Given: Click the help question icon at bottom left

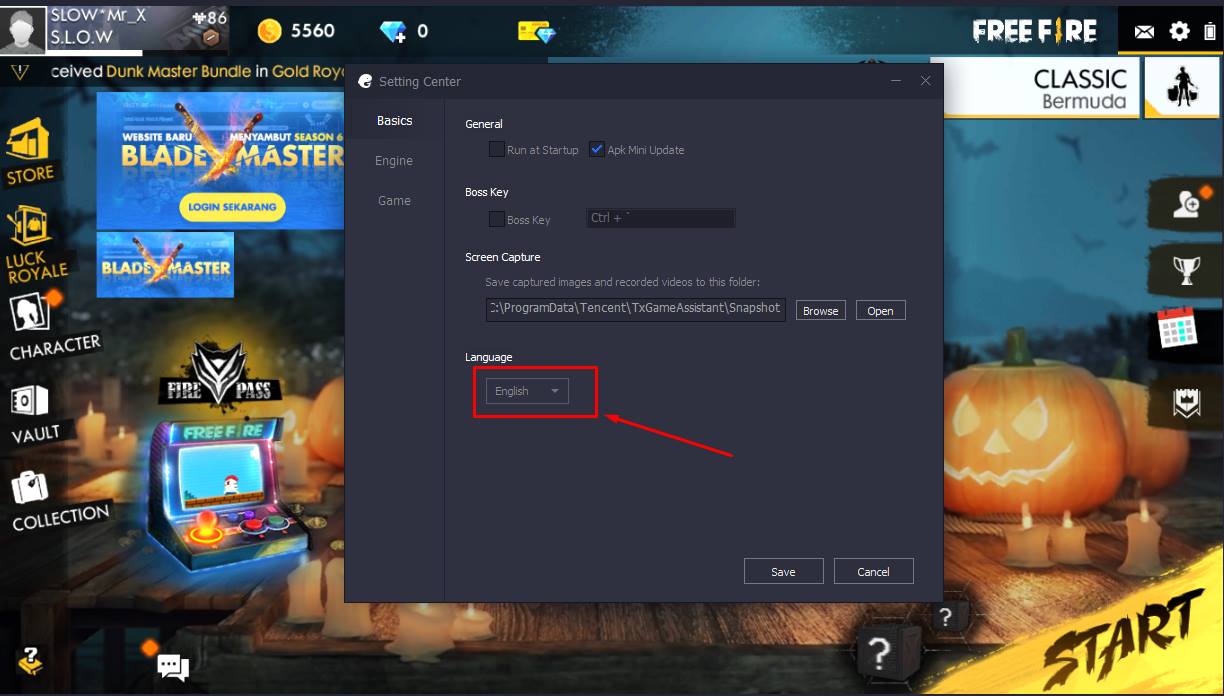Looking at the screenshot, I should pyautogui.click(x=32, y=659).
